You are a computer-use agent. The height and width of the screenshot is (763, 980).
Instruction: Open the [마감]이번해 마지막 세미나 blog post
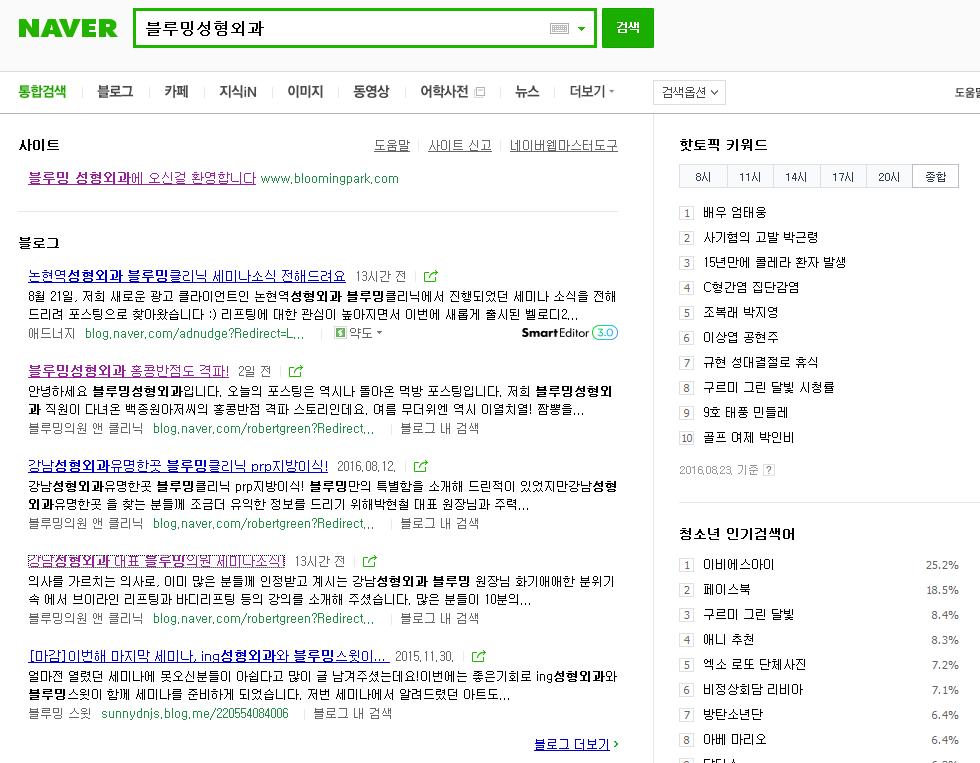click(x=209, y=656)
